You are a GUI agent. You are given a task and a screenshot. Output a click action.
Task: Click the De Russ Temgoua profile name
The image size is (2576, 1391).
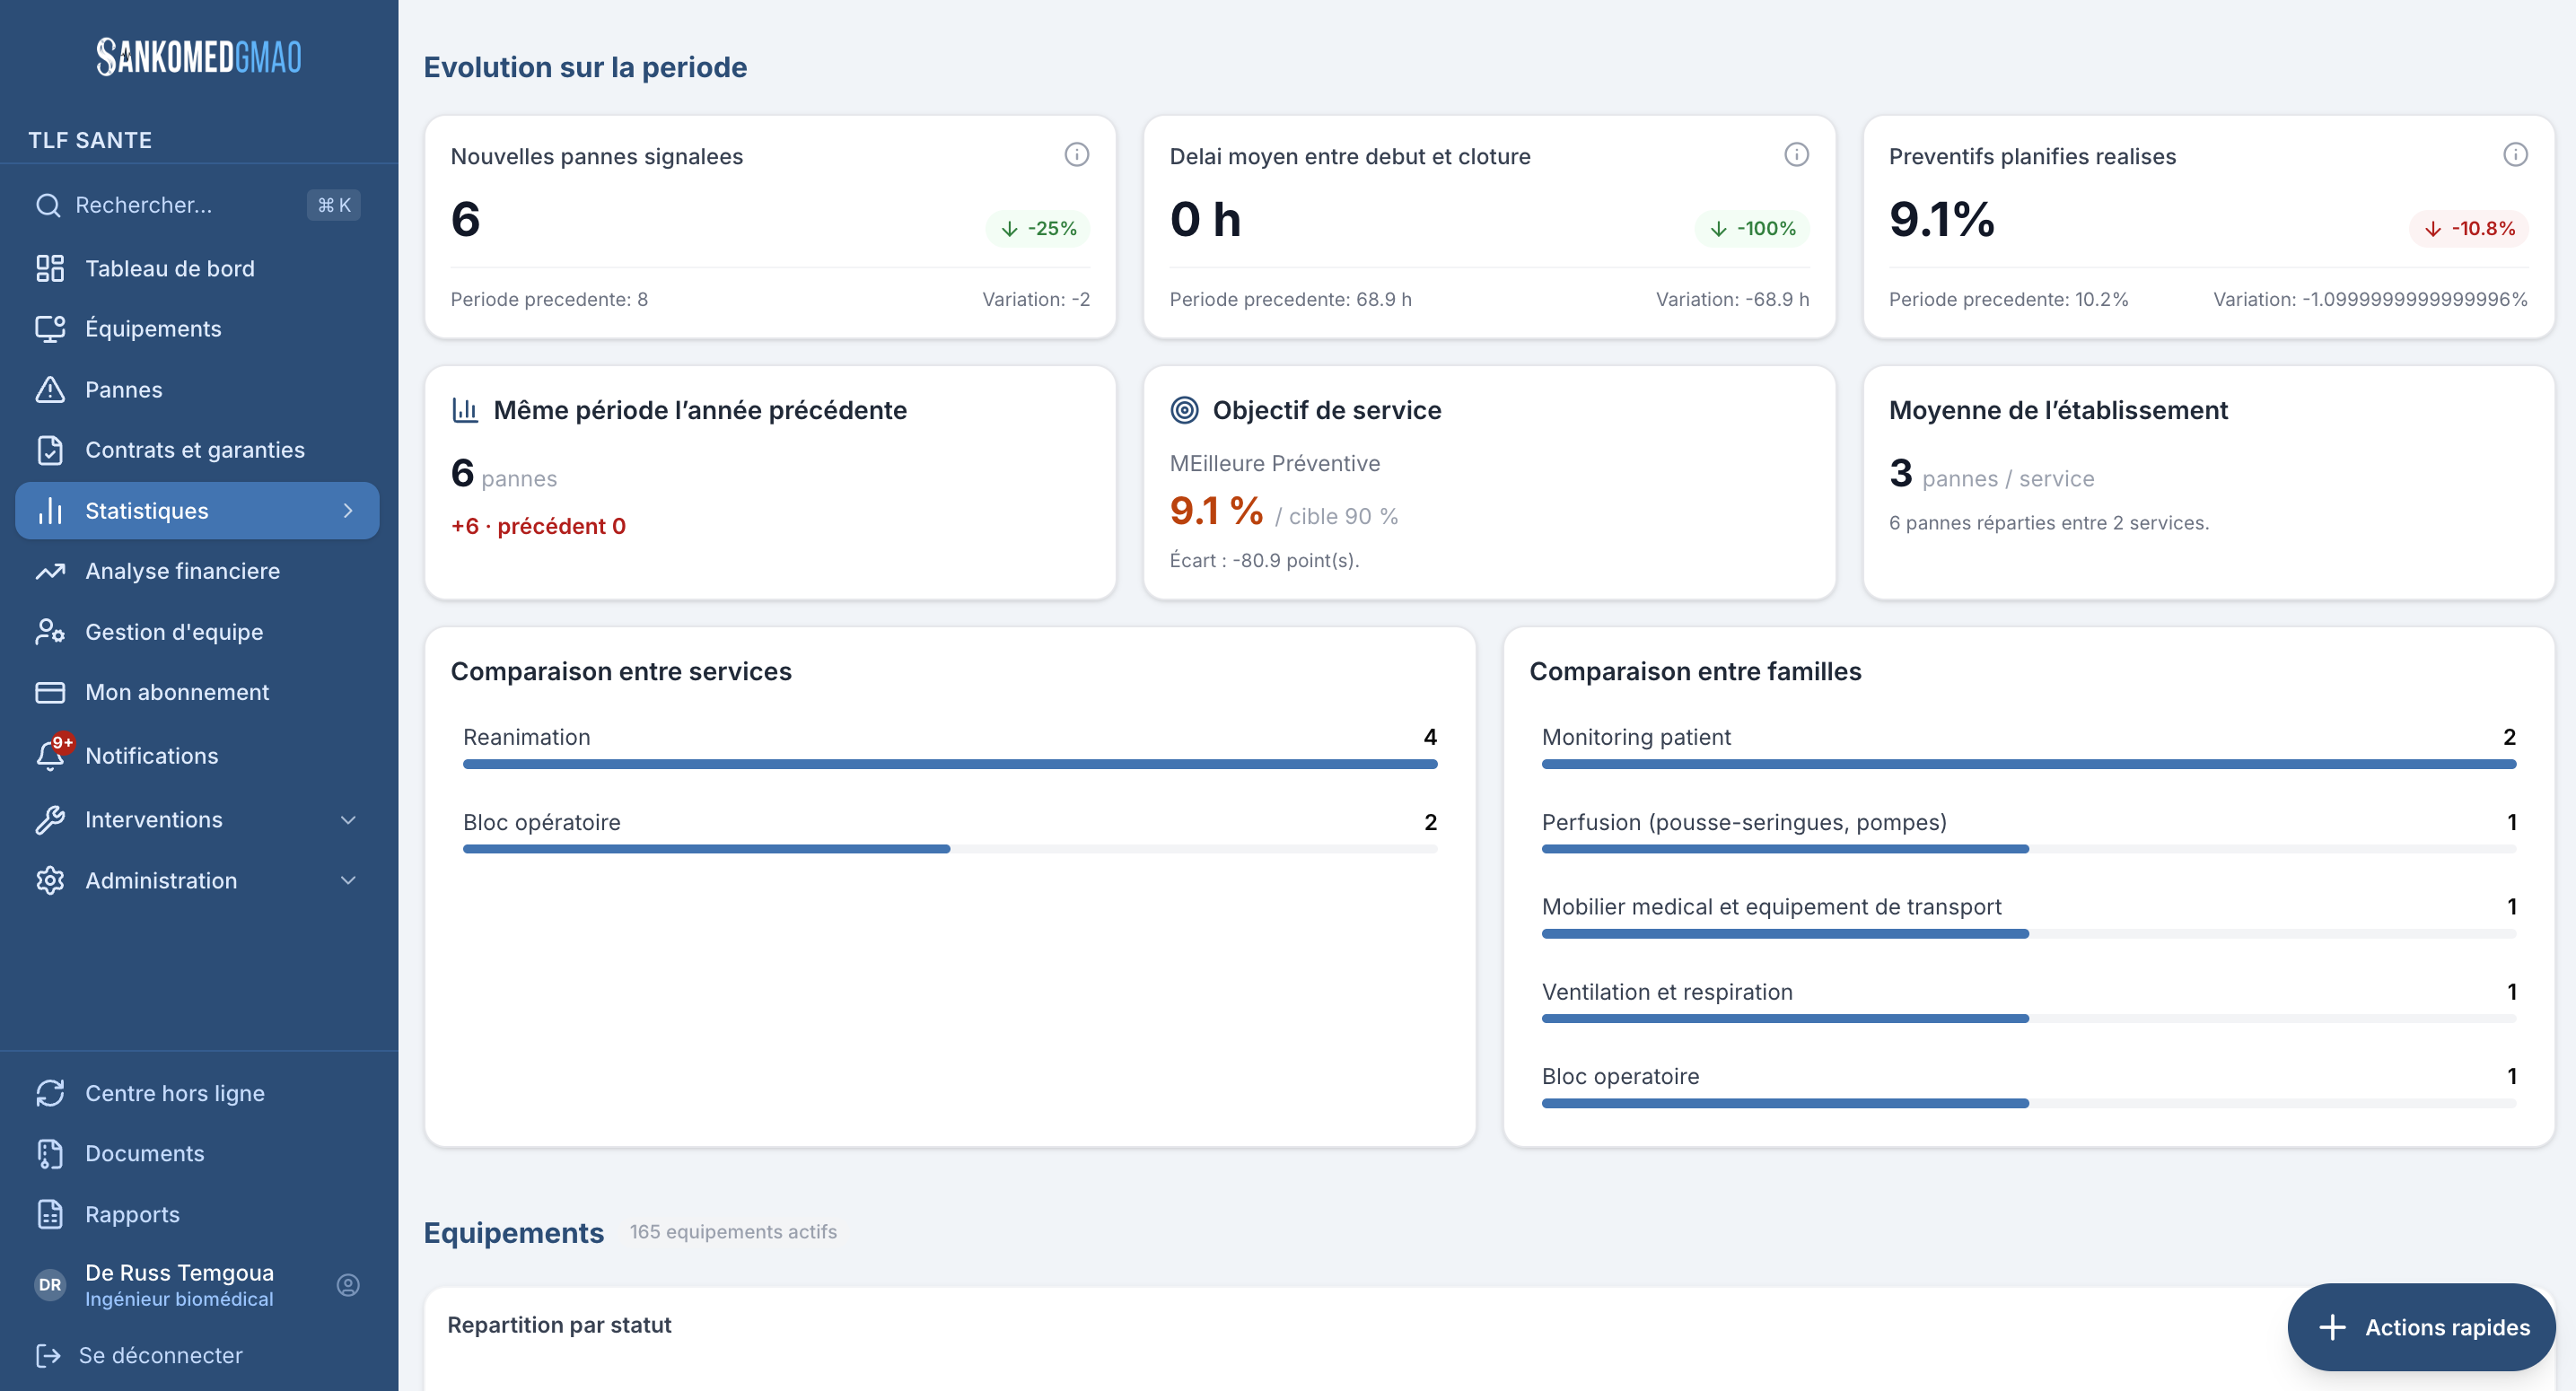180,1272
